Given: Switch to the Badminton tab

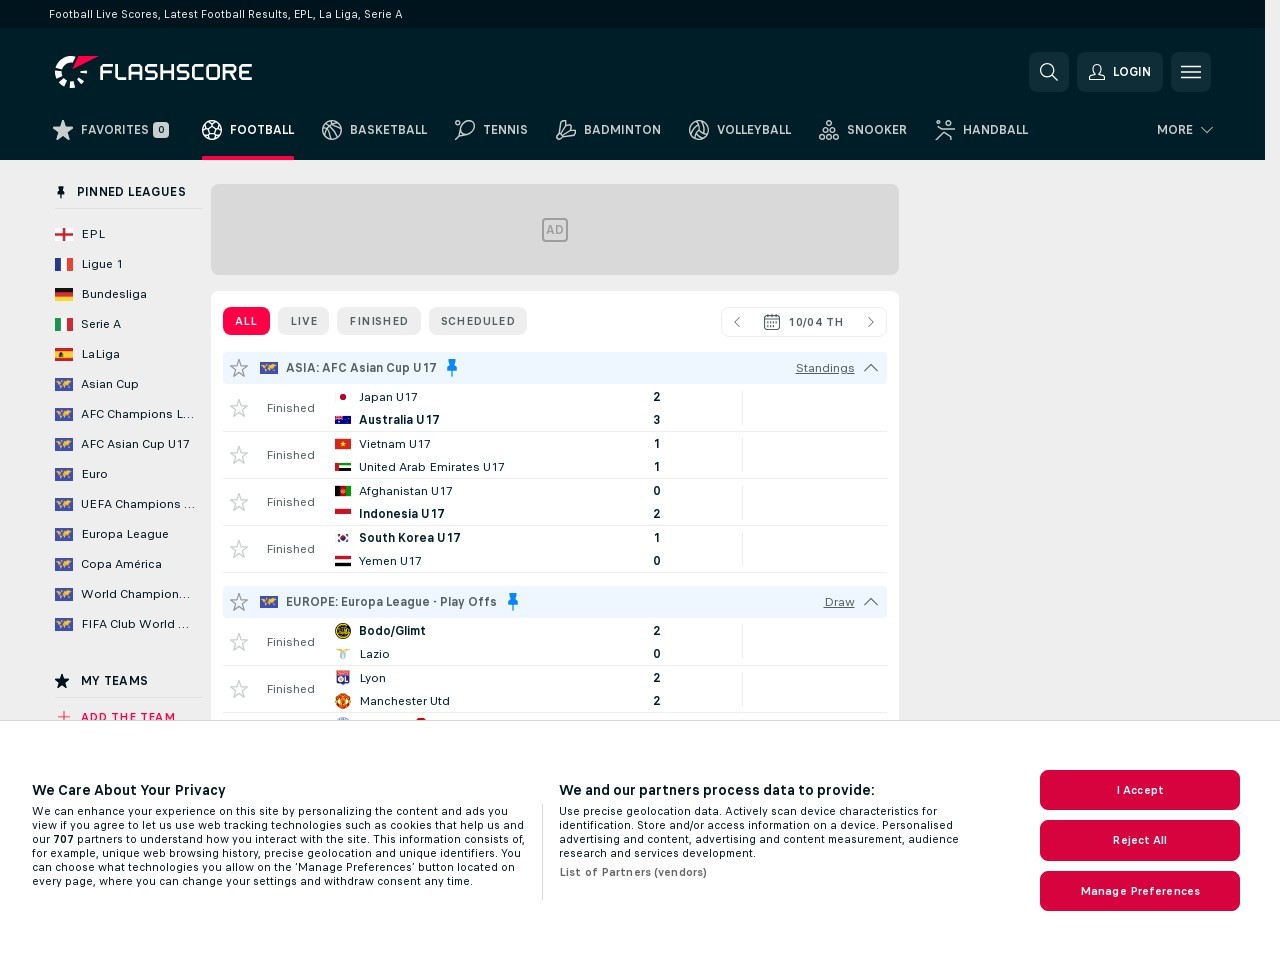Looking at the screenshot, I should tap(608, 130).
